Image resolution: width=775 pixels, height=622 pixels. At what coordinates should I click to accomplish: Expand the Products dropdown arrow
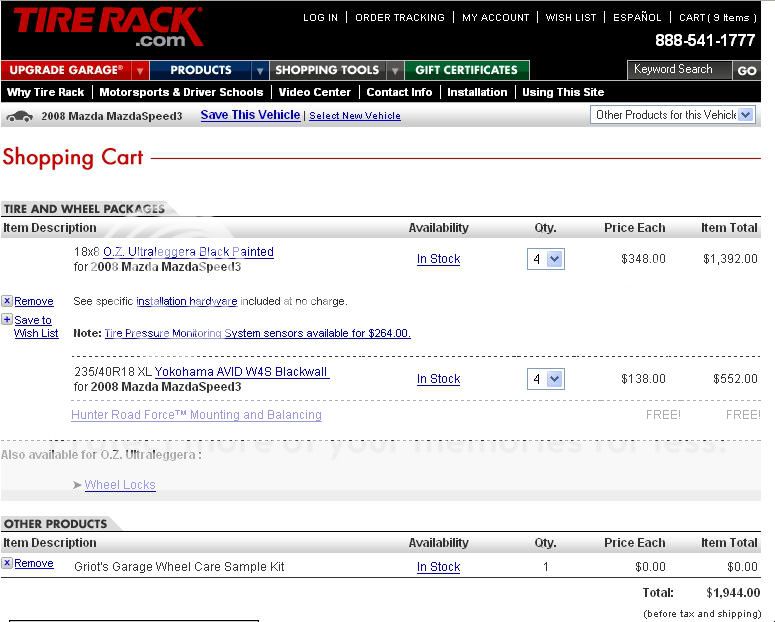pyautogui.click(x=259, y=70)
